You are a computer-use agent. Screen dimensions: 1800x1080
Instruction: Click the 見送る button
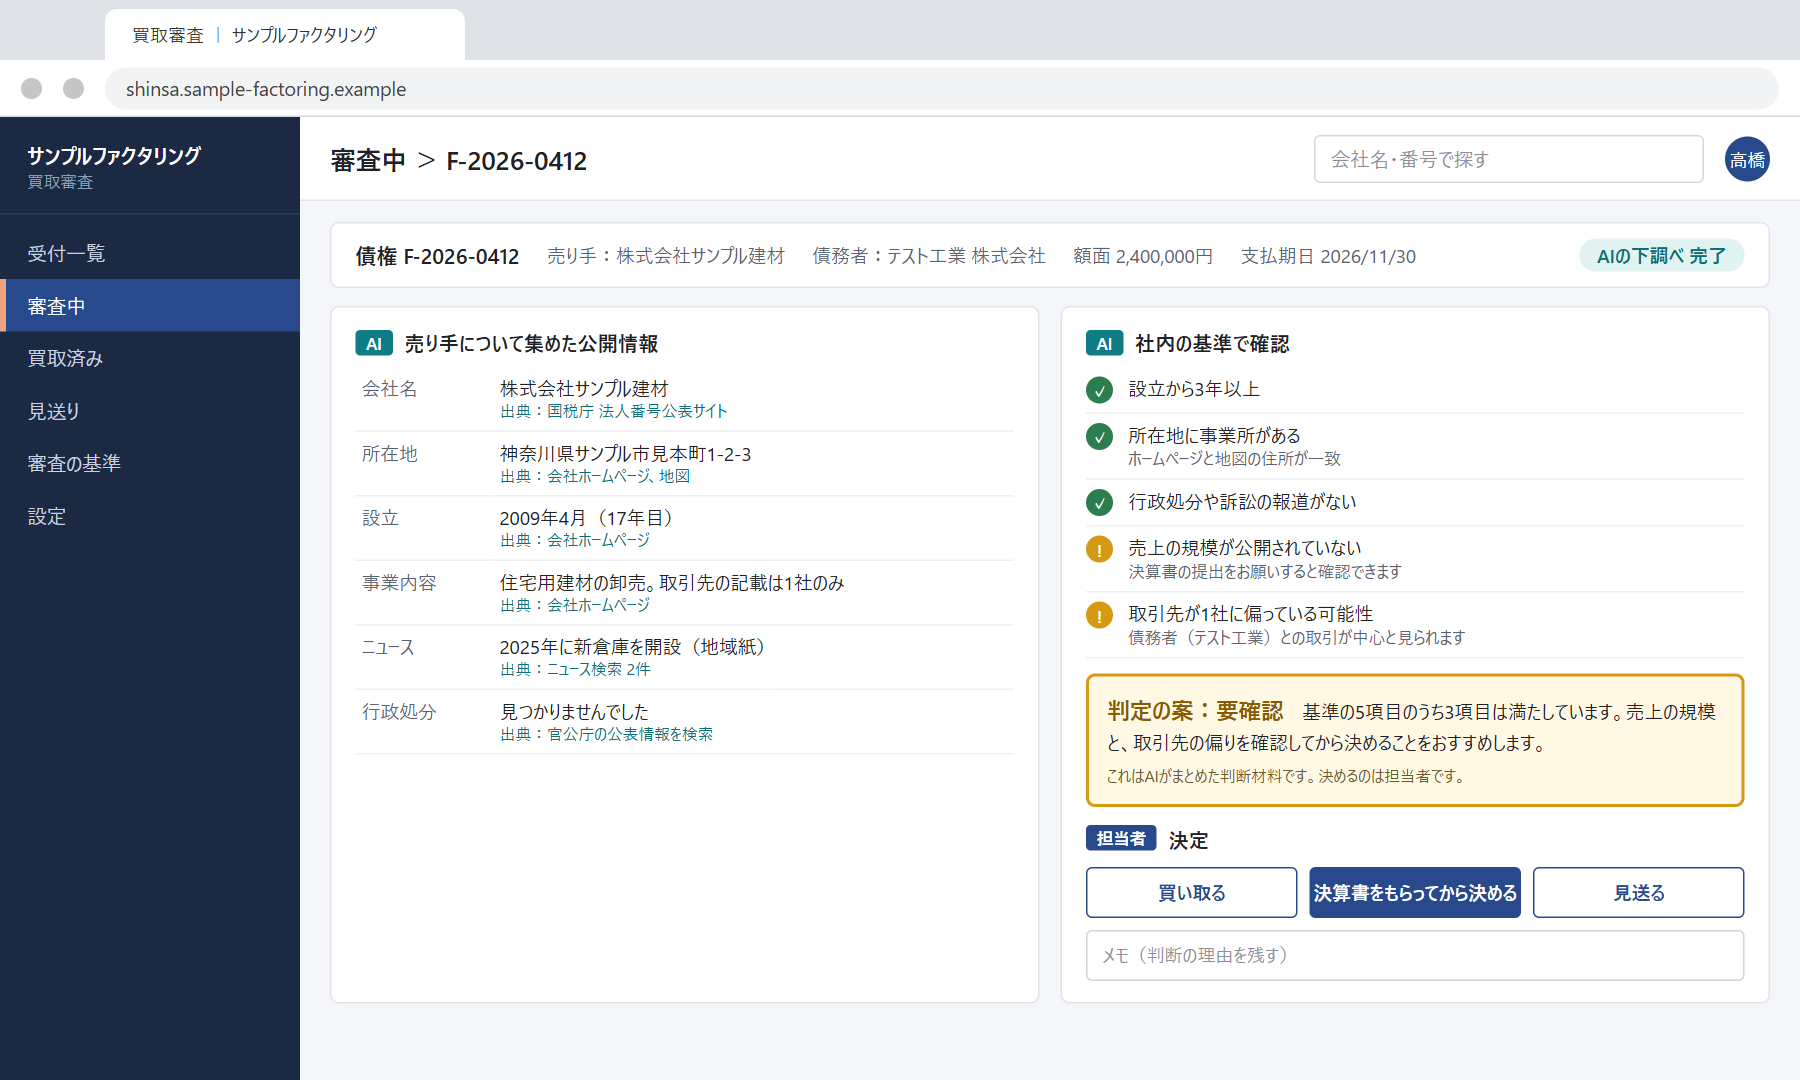coord(1638,892)
